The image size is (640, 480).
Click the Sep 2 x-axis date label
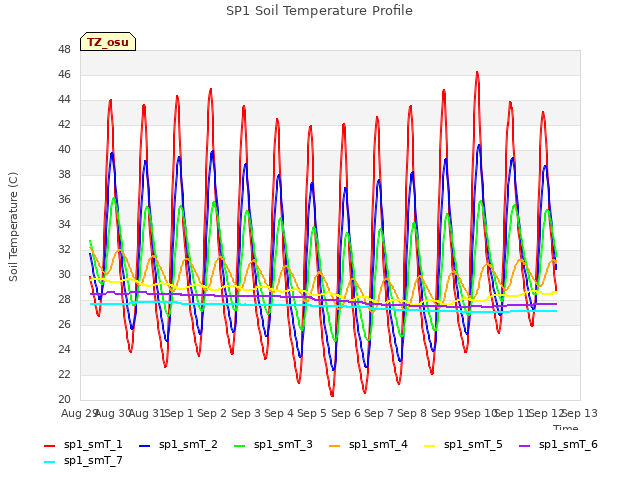[x=212, y=413]
